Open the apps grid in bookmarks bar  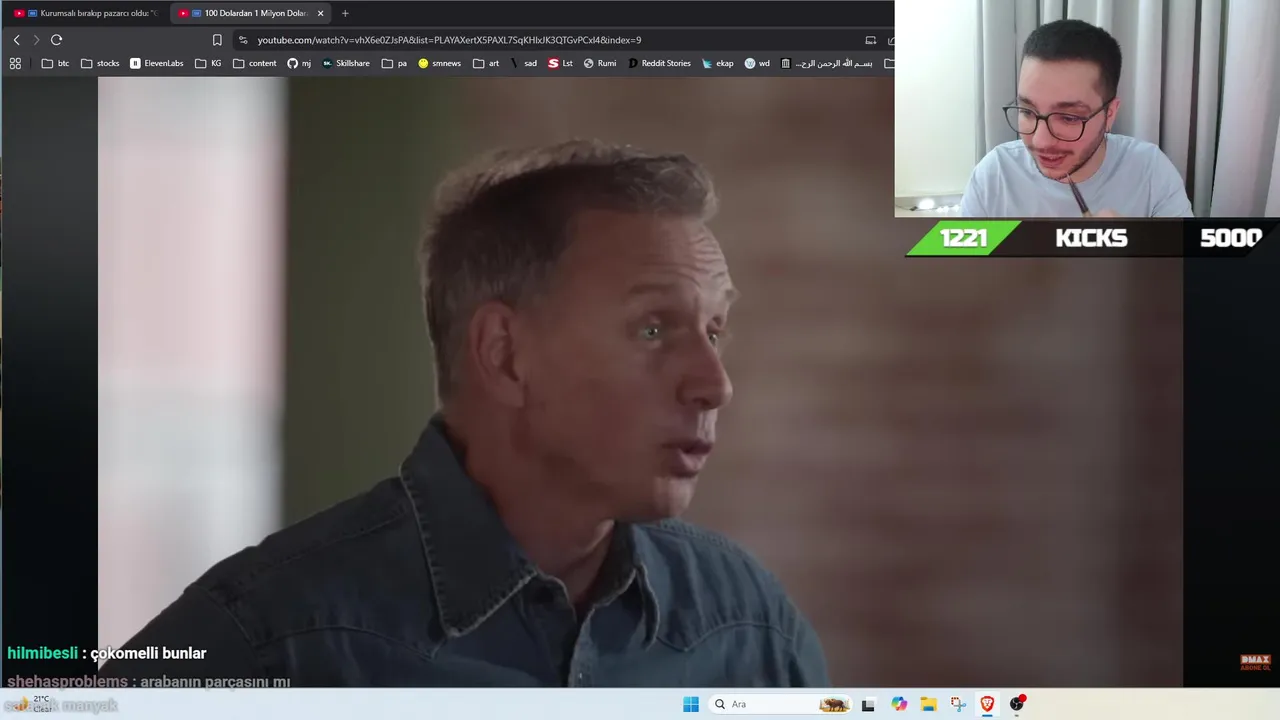tap(15, 63)
